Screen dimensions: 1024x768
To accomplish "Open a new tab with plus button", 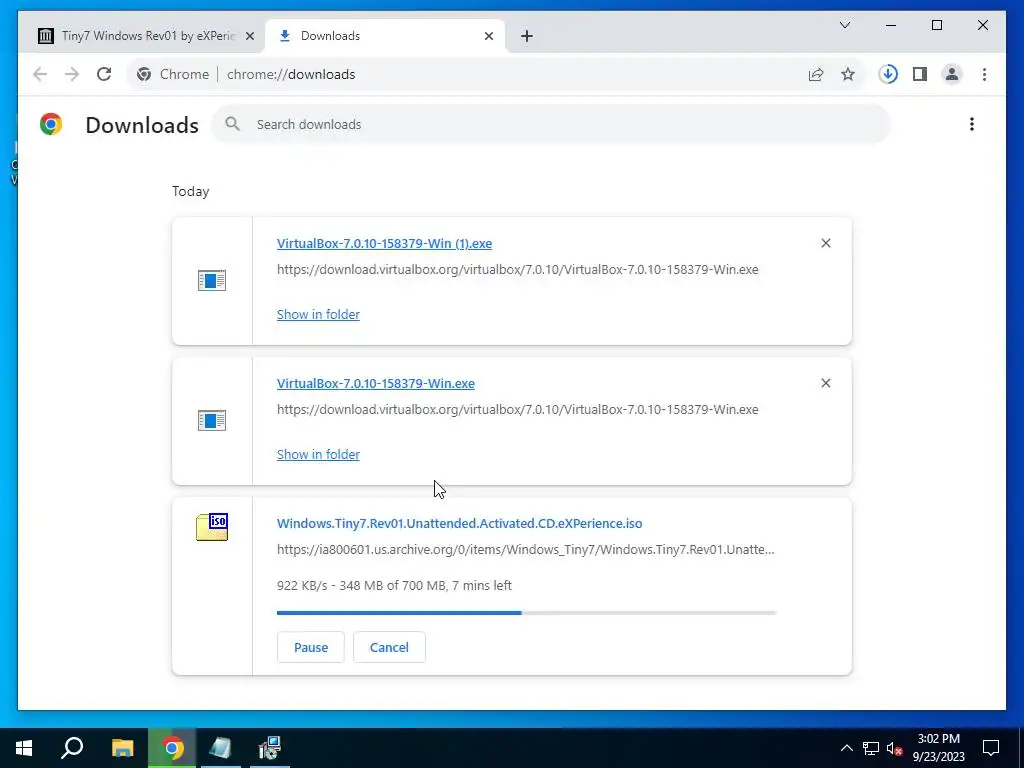I will (527, 37).
